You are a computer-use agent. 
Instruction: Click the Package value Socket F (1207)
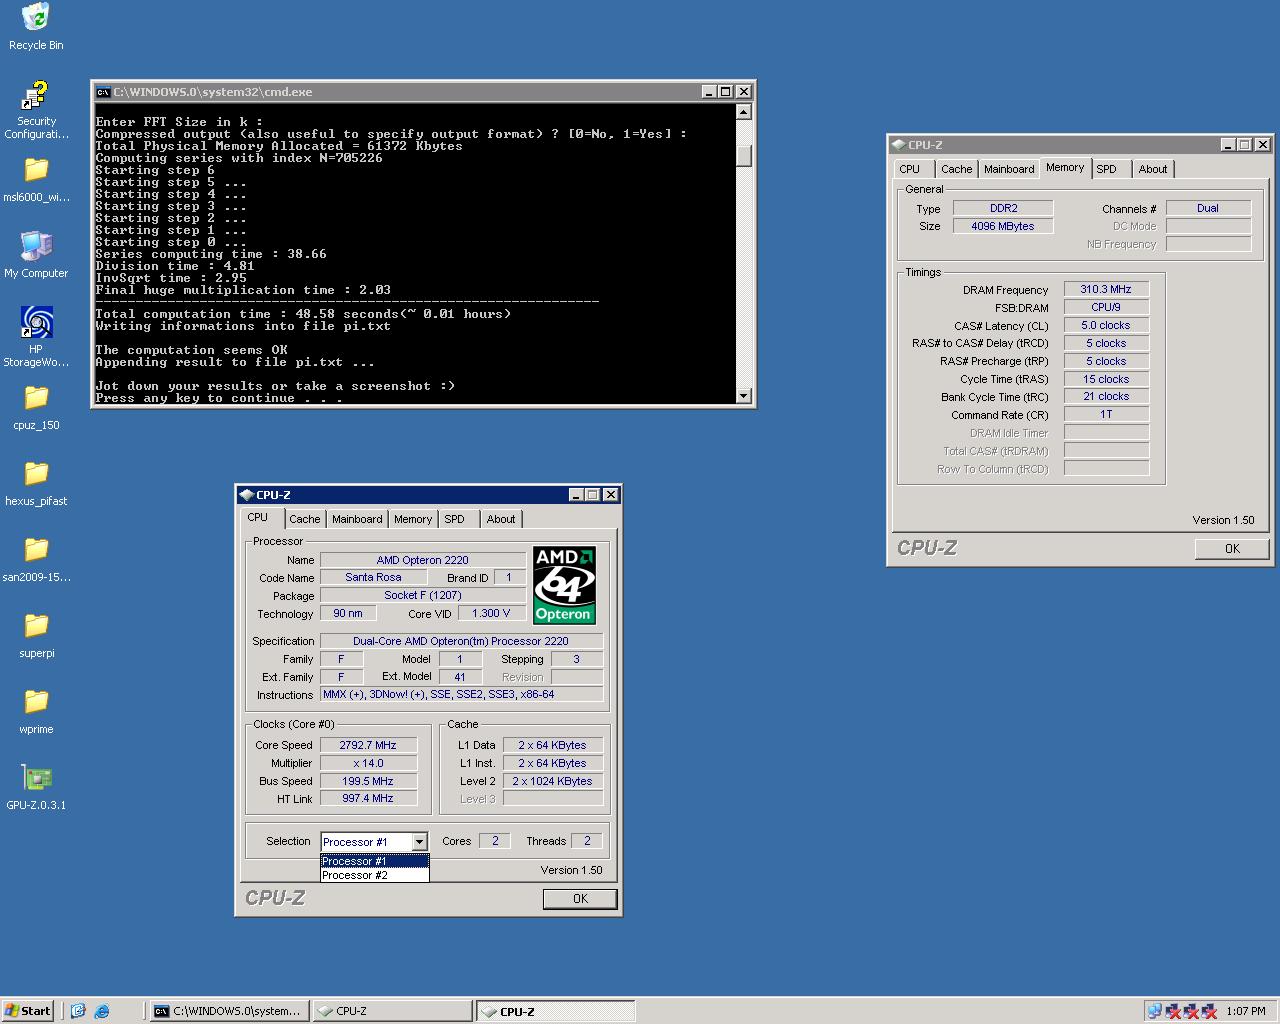coord(423,595)
